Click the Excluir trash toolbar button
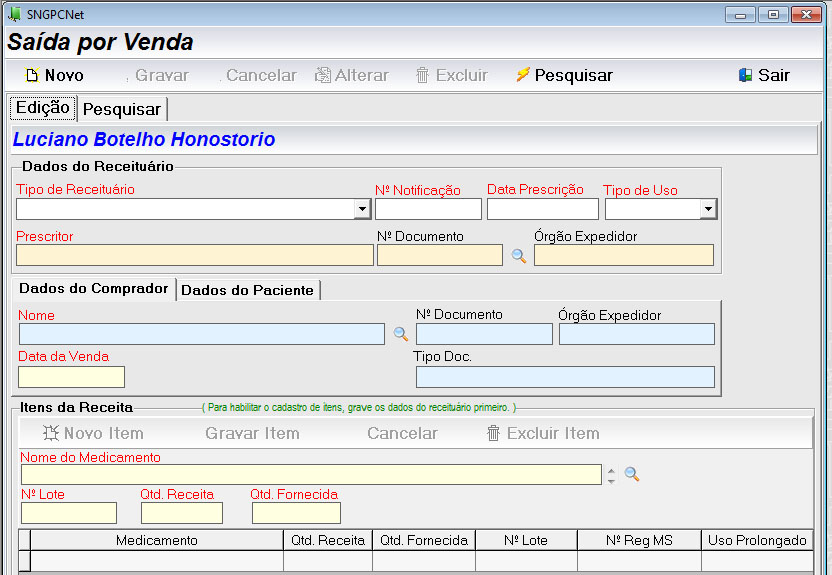Image resolution: width=832 pixels, height=575 pixels. tap(451, 75)
